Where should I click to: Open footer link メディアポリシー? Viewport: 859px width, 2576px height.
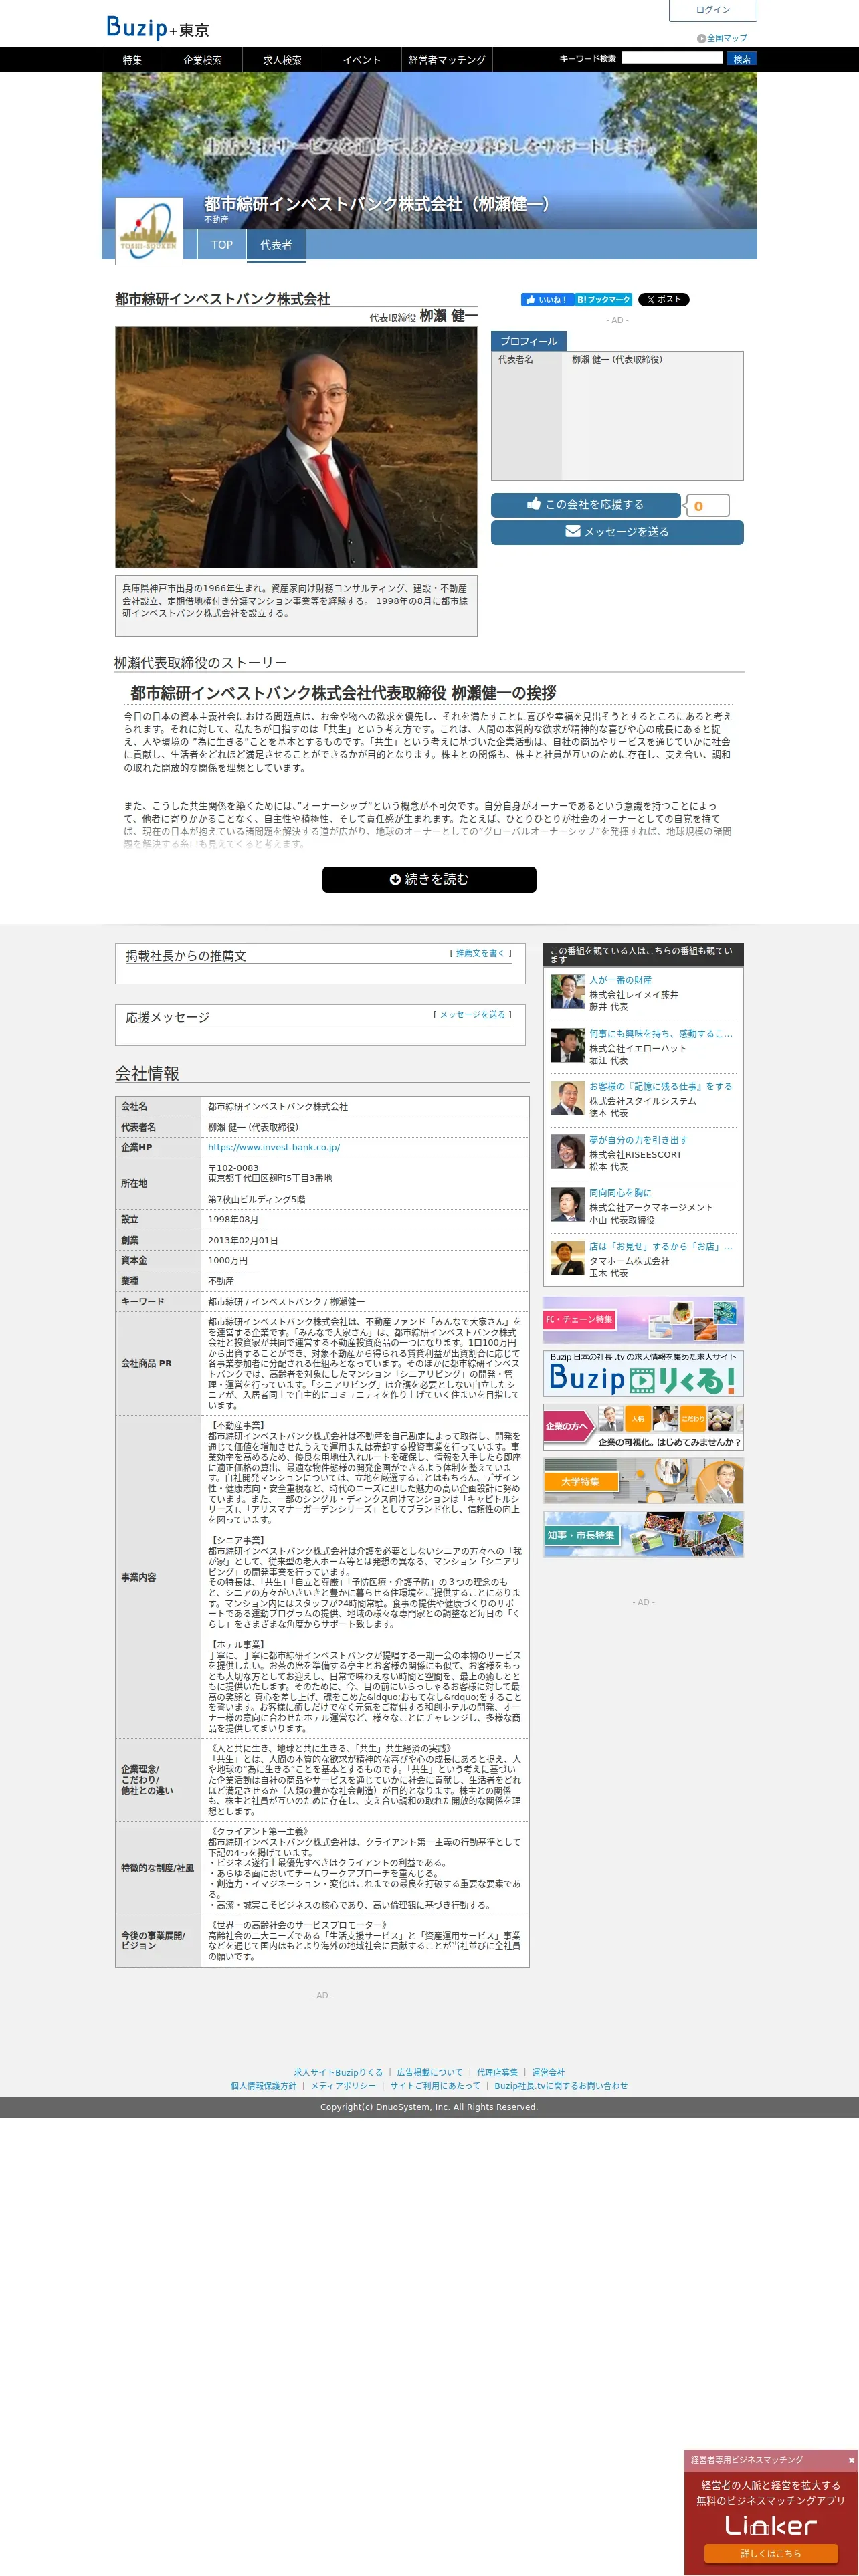click(343, 2086)
